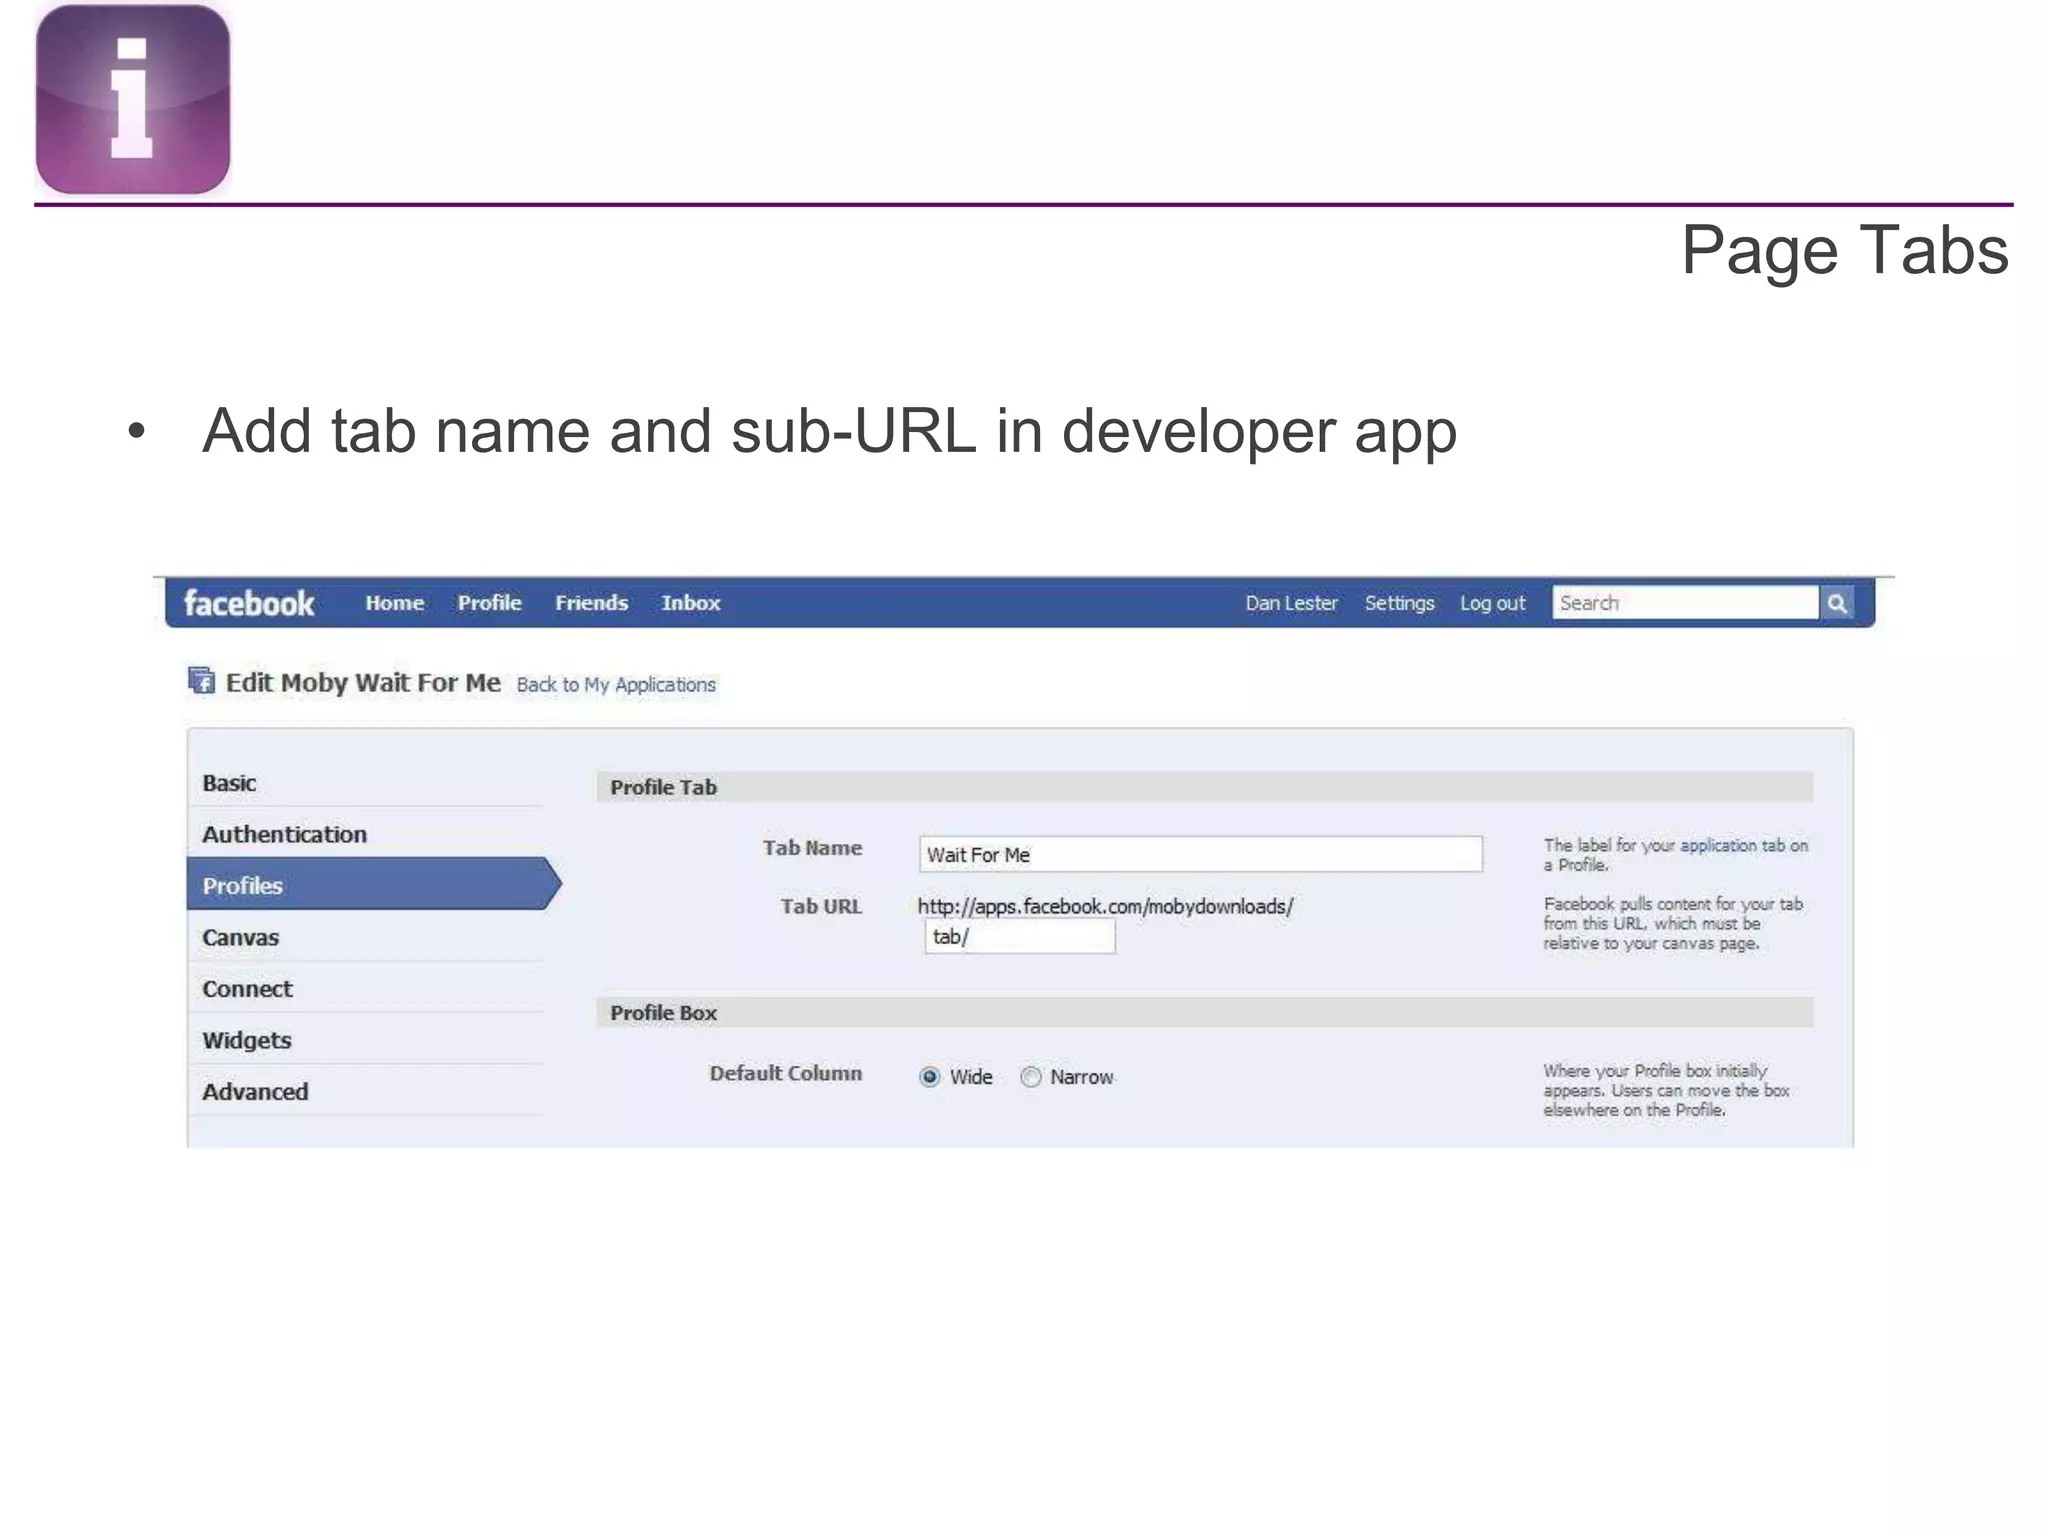Click the search magnifier button
Image resolution: width=2048 pixels, height=1536 pixels.
coord(1837,603)
